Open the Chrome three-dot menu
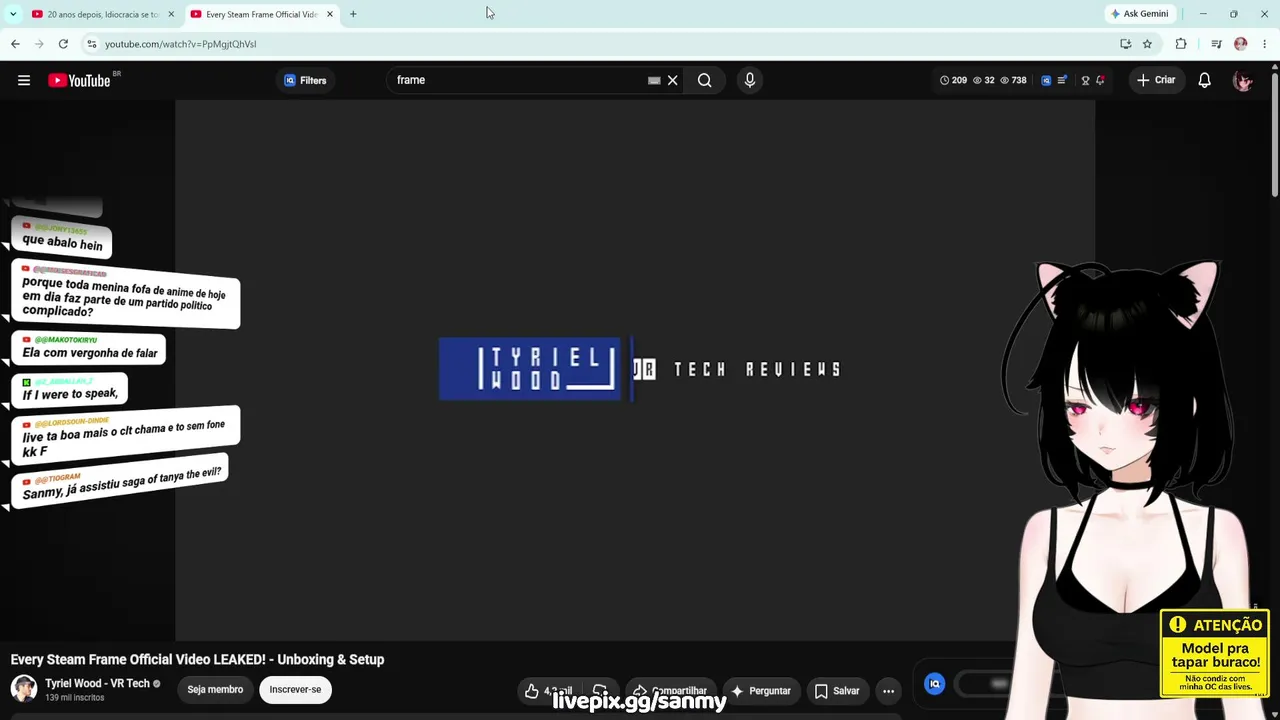Viewport: 1280px width, 720px height. point(1265,44)
